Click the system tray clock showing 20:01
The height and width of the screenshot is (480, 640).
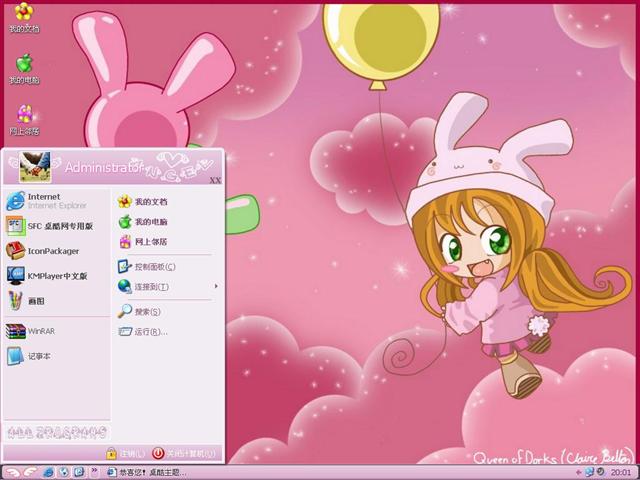point(620,471)
